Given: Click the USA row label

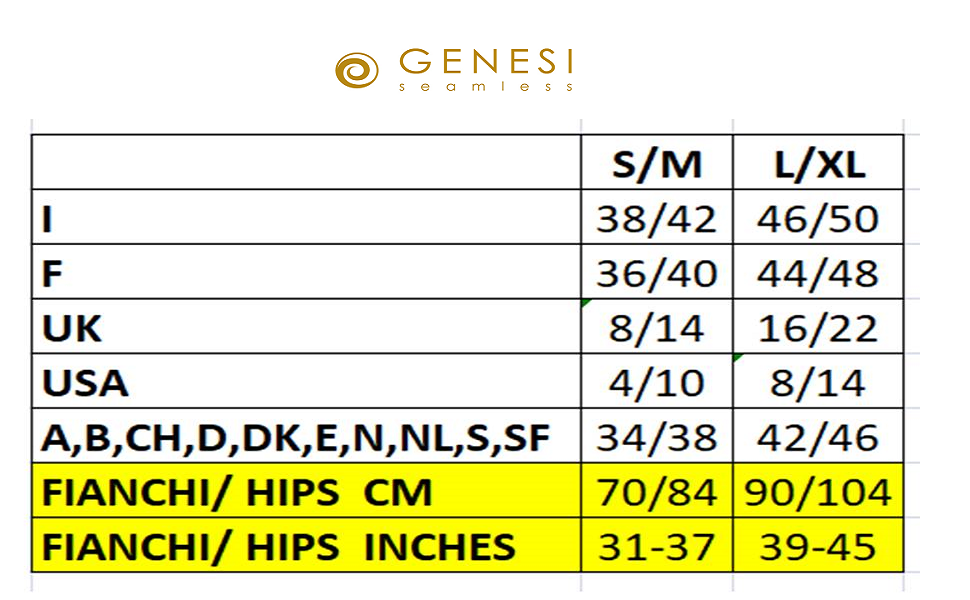Looking at the screenshot, I should [85, 381].
